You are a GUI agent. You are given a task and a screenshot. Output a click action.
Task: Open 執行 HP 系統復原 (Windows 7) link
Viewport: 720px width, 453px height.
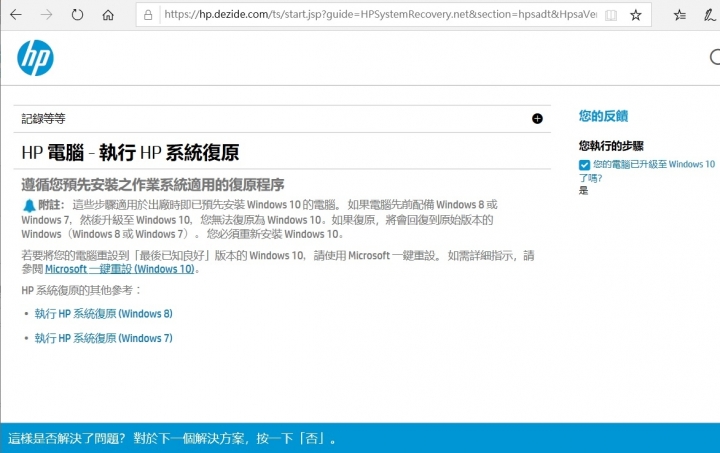coord(103,338)
